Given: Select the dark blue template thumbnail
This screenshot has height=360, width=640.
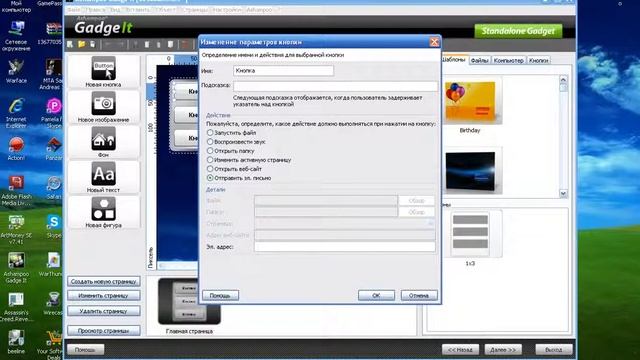Looking at the screenshot, I should [x=470, y=171].
